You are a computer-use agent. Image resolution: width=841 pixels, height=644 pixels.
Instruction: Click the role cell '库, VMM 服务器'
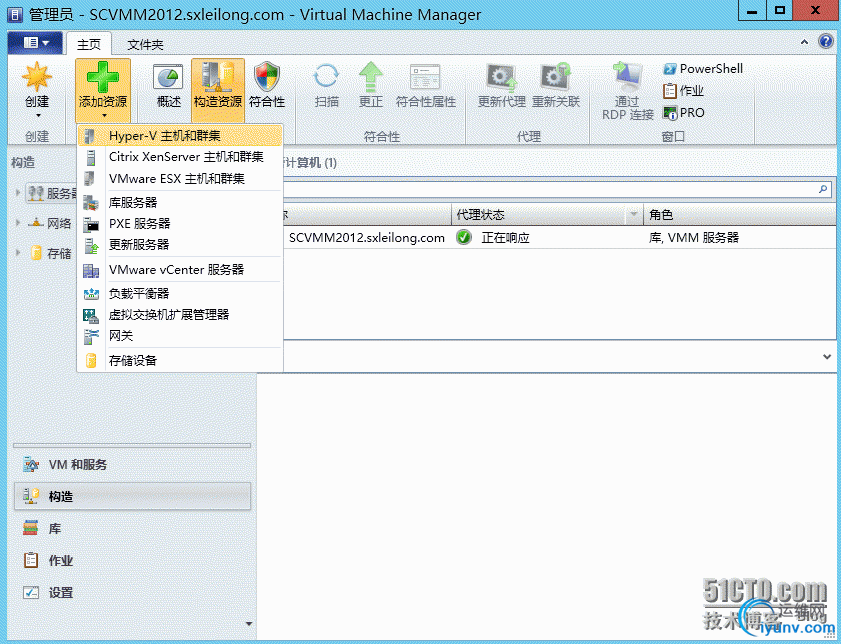coord(694,238)
